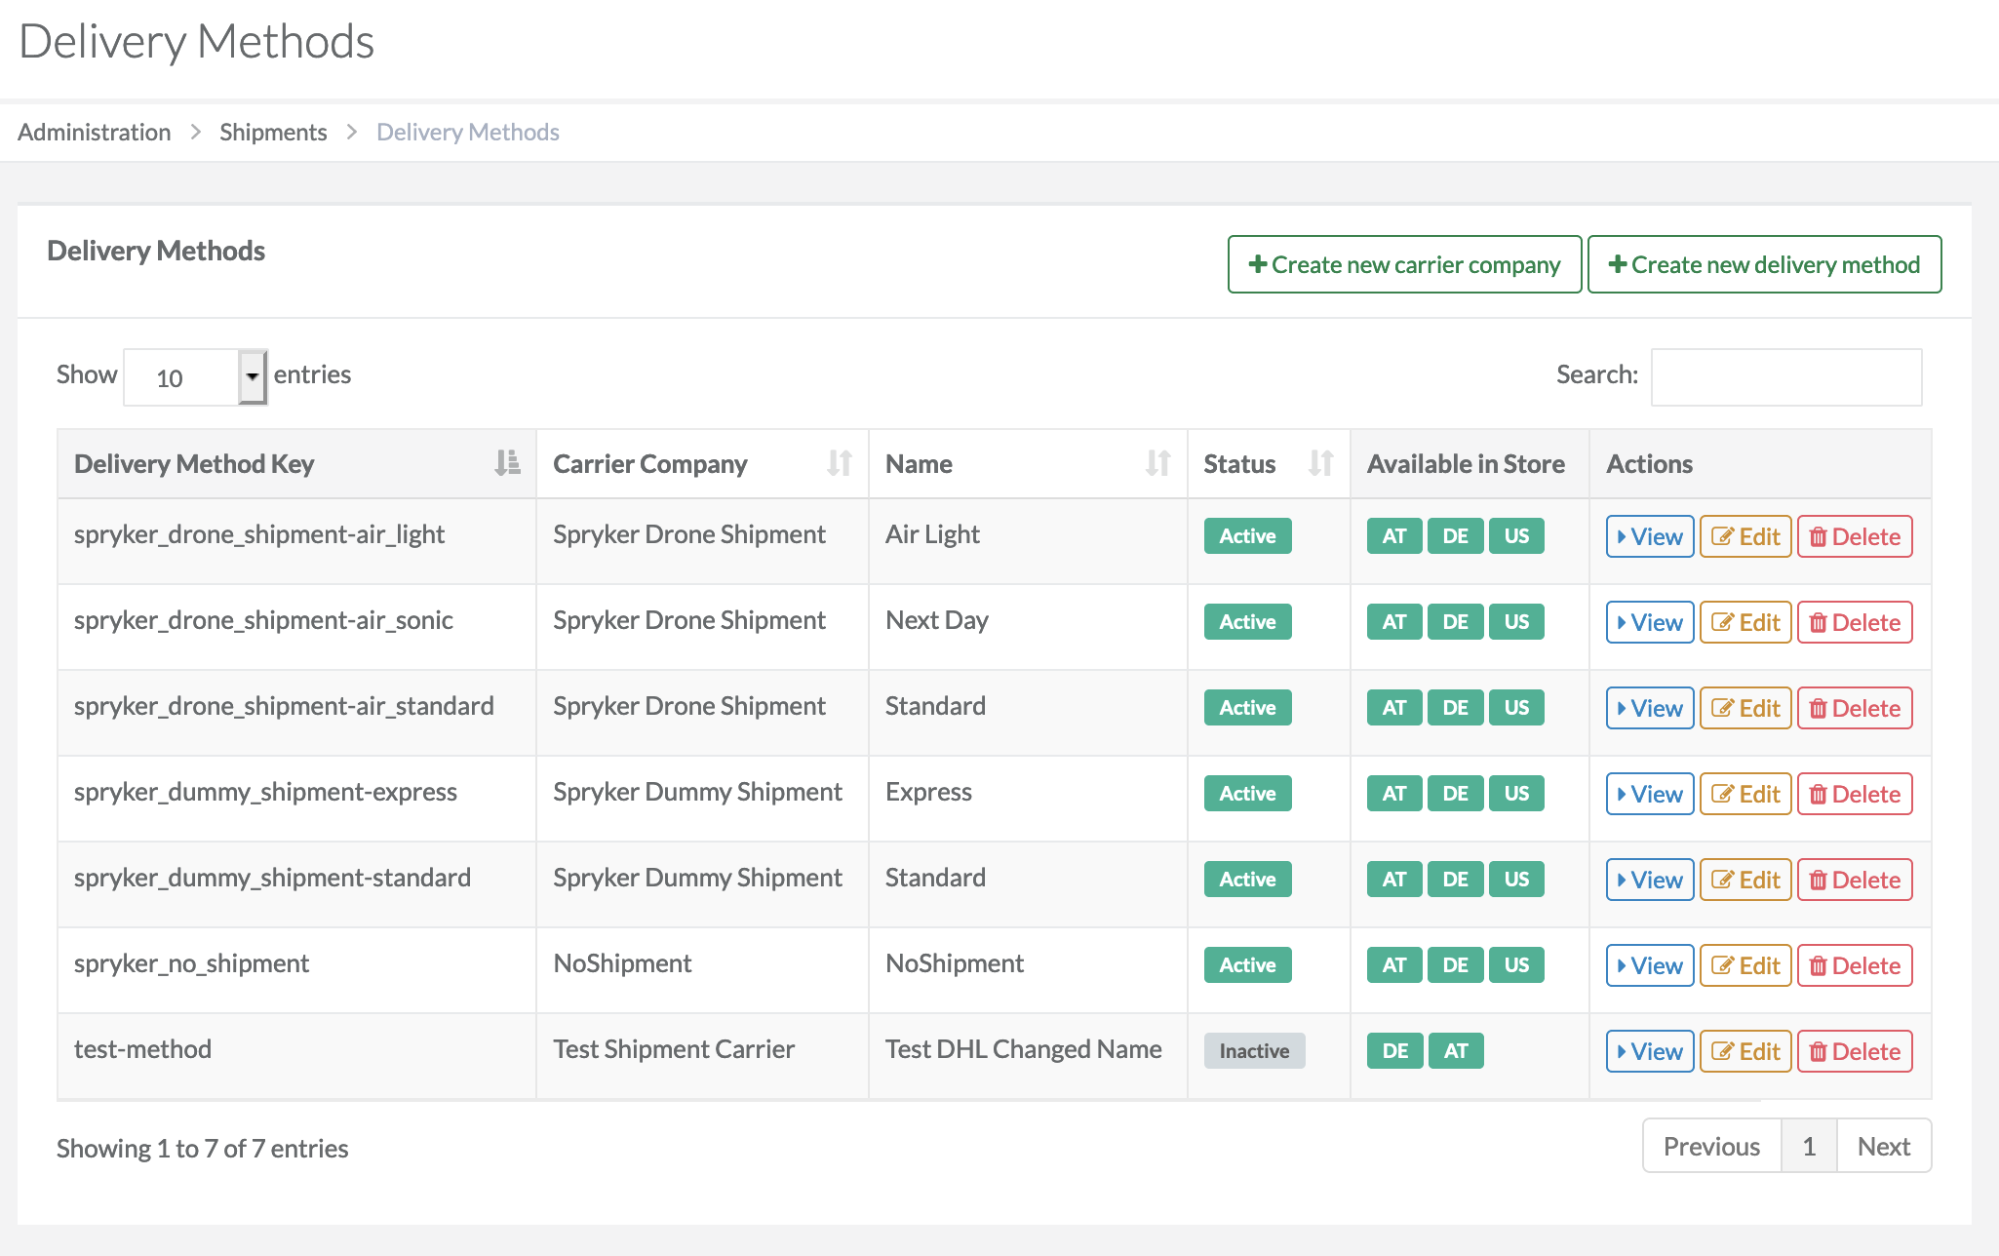Delete the spryker_dummy_shipment-express method
Image resolution: width=1999 pixels, height=1256 pixels.
pyautogui.click(x=1855, y=794)
